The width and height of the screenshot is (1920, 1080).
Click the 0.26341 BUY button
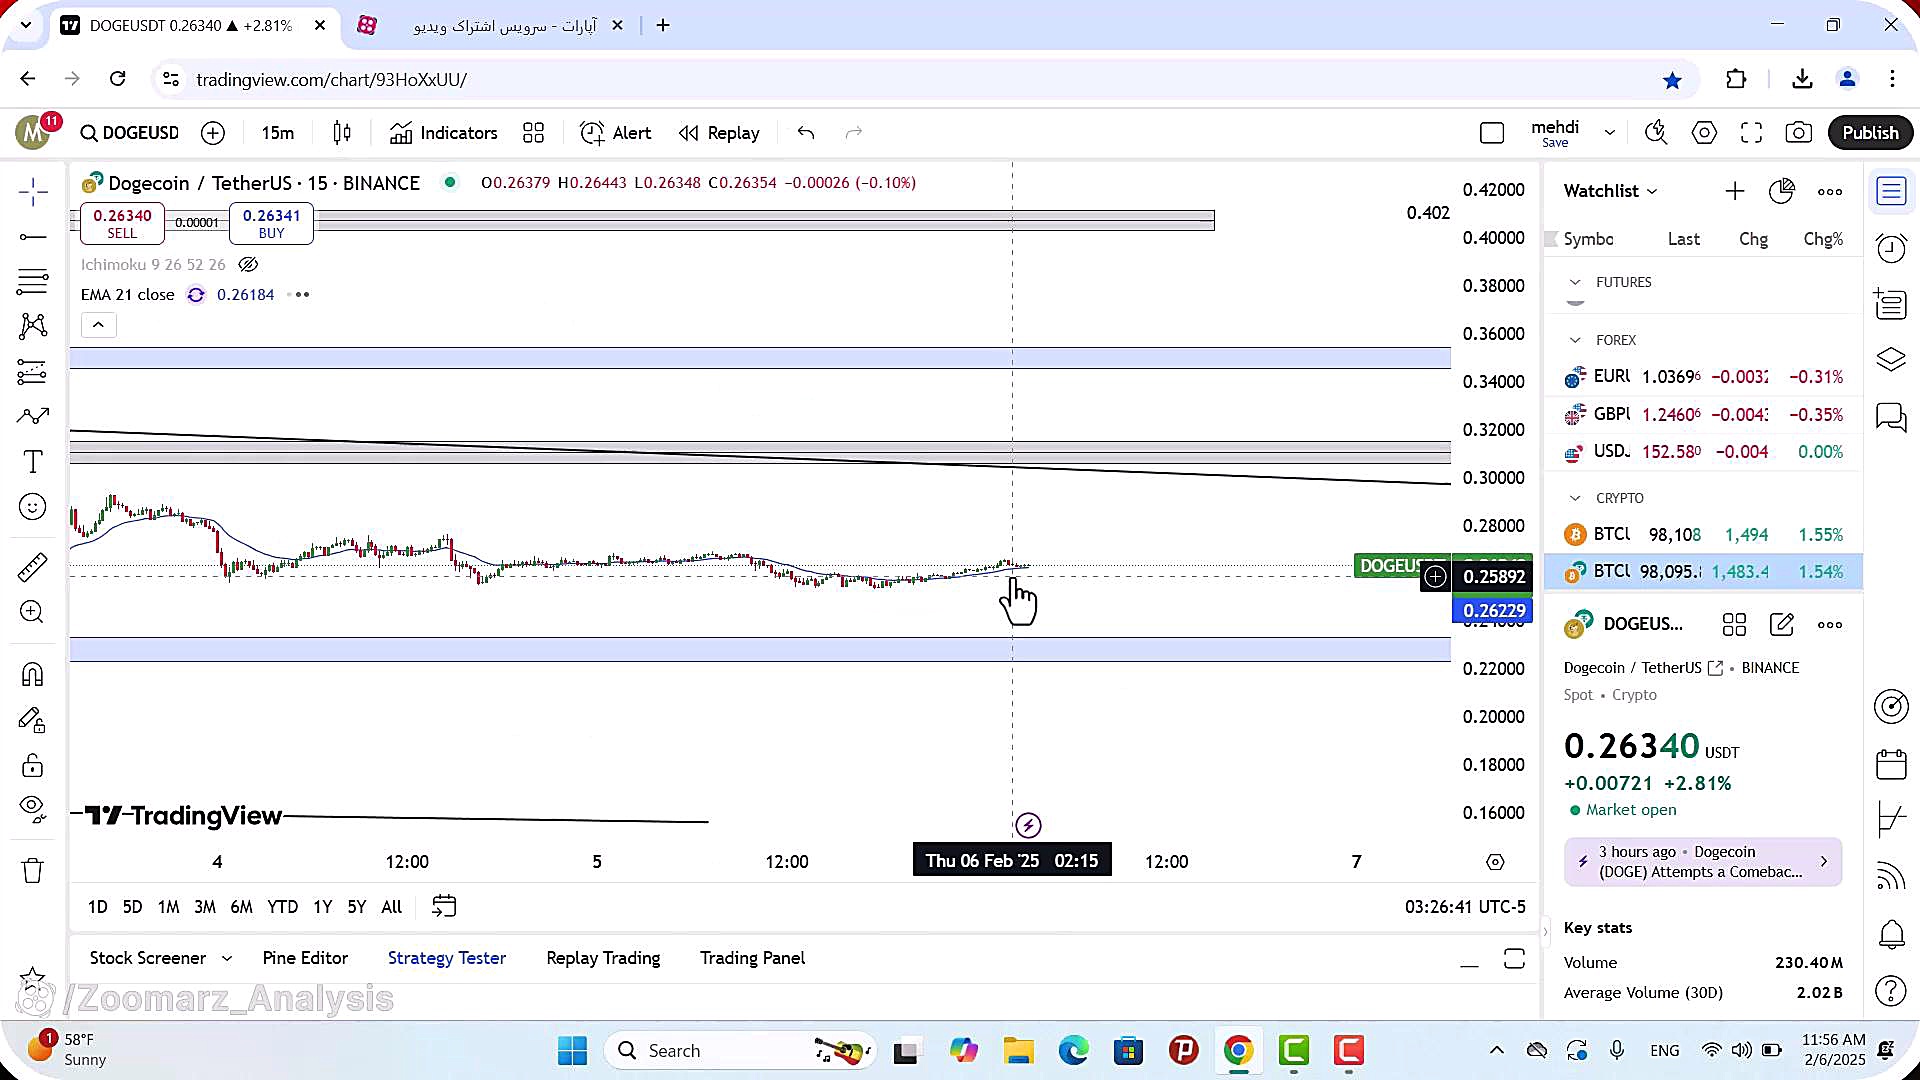tap(271, 223)
